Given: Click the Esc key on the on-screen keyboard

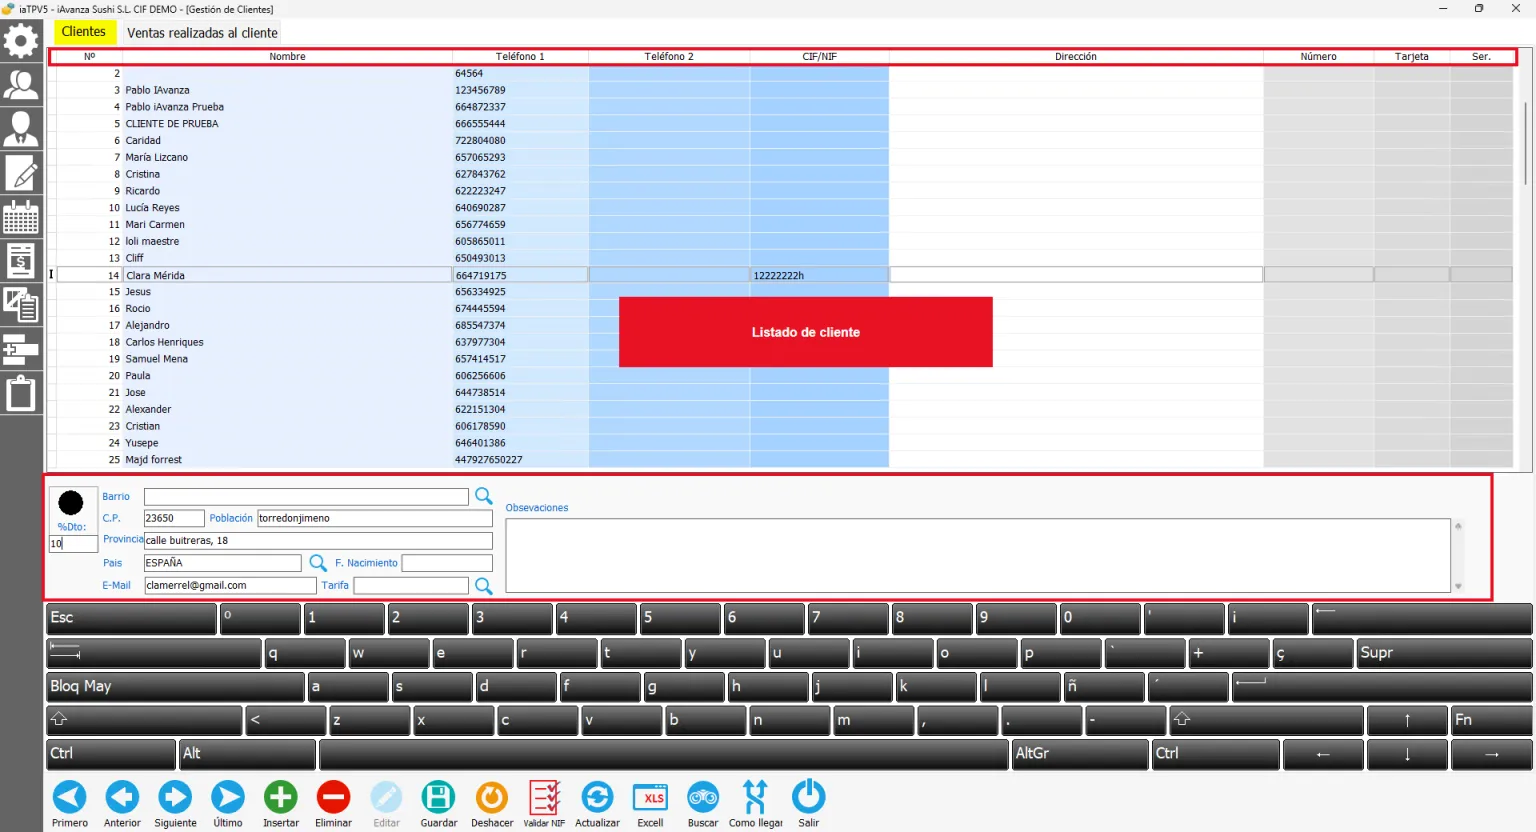Looking at the screenshot, I should (132, 619).
